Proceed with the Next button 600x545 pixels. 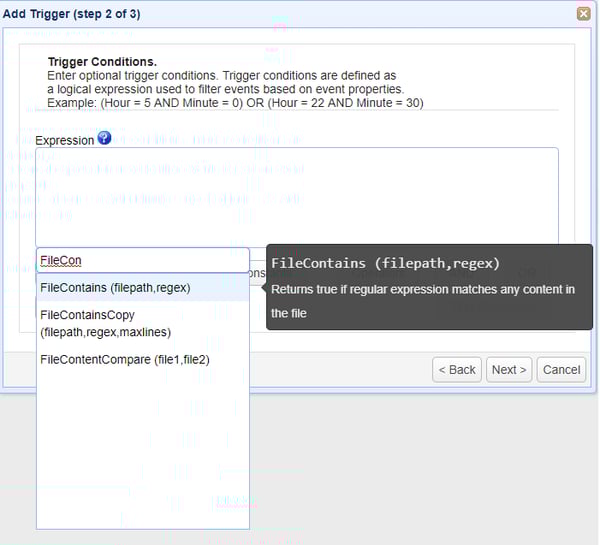pyautogui.click(x=509, y=369)
